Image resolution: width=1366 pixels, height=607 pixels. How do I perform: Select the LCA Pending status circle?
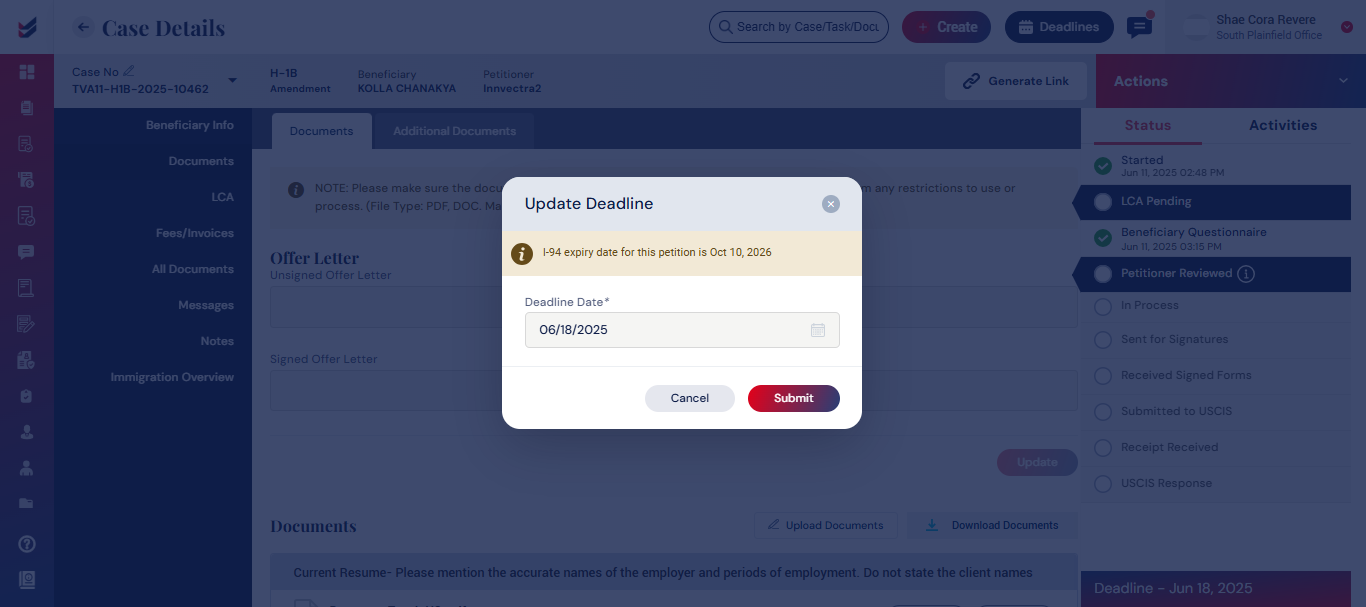(1103, 202)
